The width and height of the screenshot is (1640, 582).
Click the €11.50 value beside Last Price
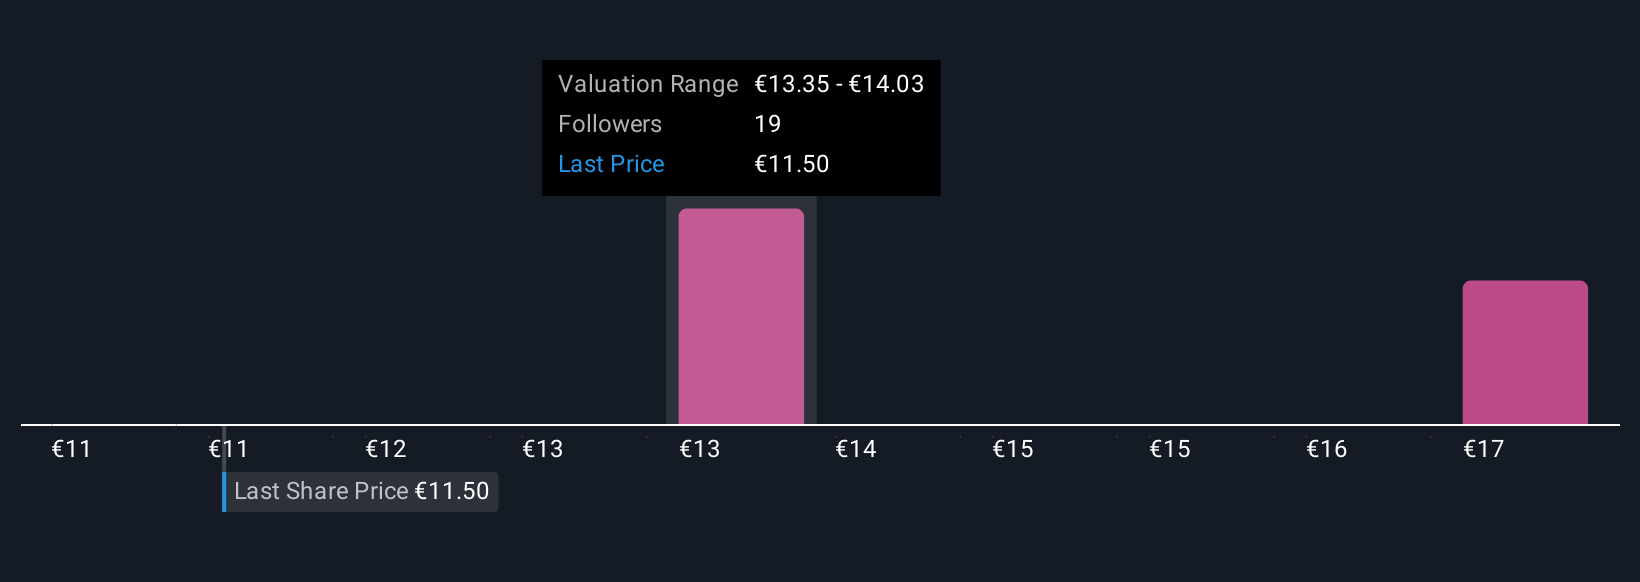coord(792,164)
